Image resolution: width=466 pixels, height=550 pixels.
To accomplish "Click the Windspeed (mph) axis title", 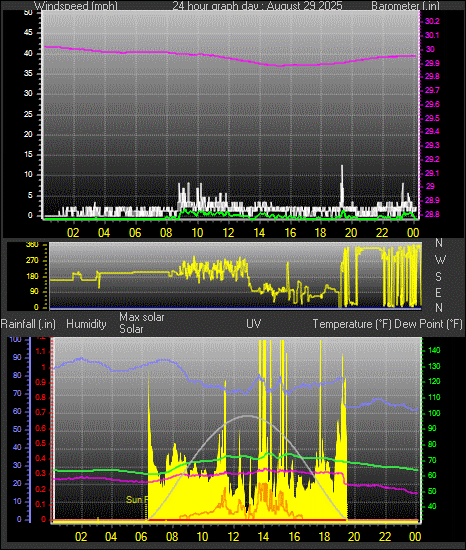I will (75, 5).
